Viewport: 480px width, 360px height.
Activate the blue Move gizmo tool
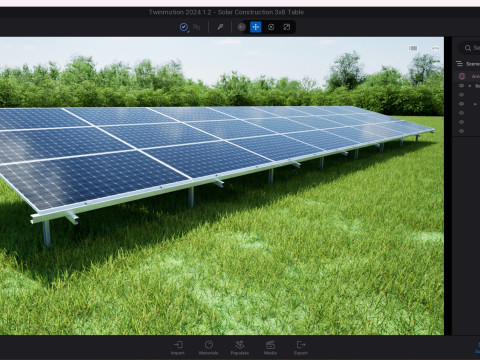pos(256,27)
